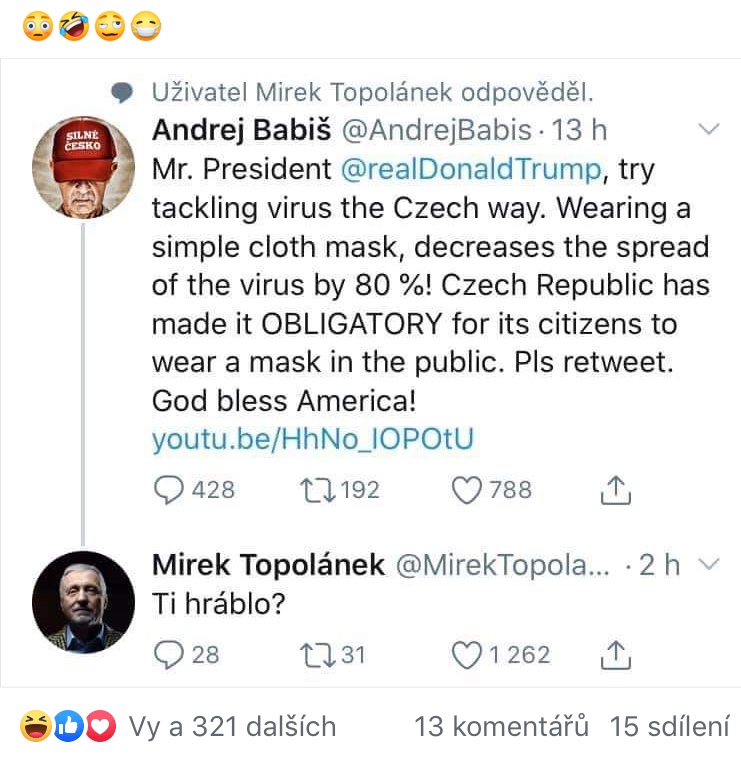Click the reaction emoji icons below post
The image size is (741, 759).
tap(67, 727)
